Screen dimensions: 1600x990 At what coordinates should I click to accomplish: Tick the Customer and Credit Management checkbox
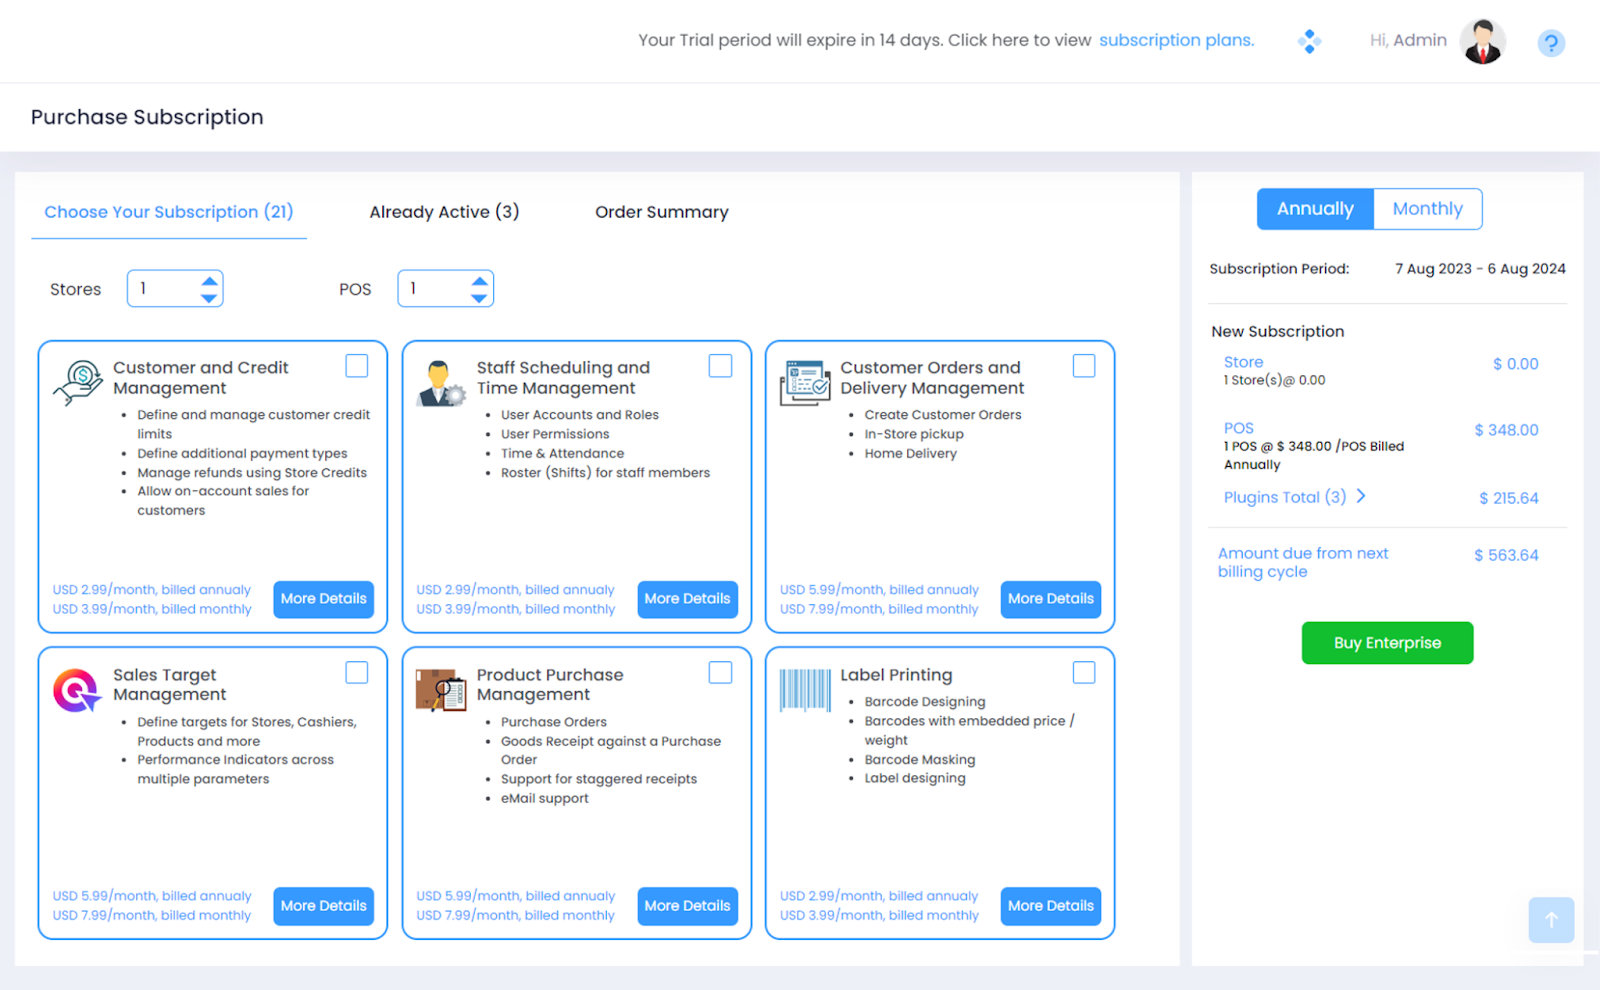357,366
